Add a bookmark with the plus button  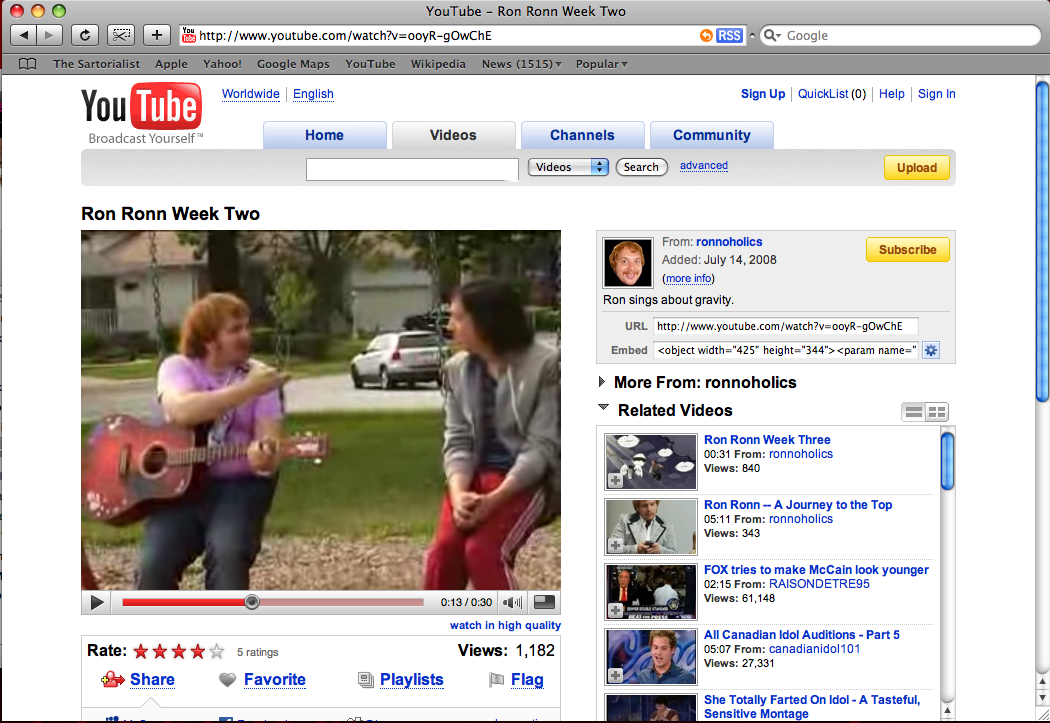click(x=156, y=35)
